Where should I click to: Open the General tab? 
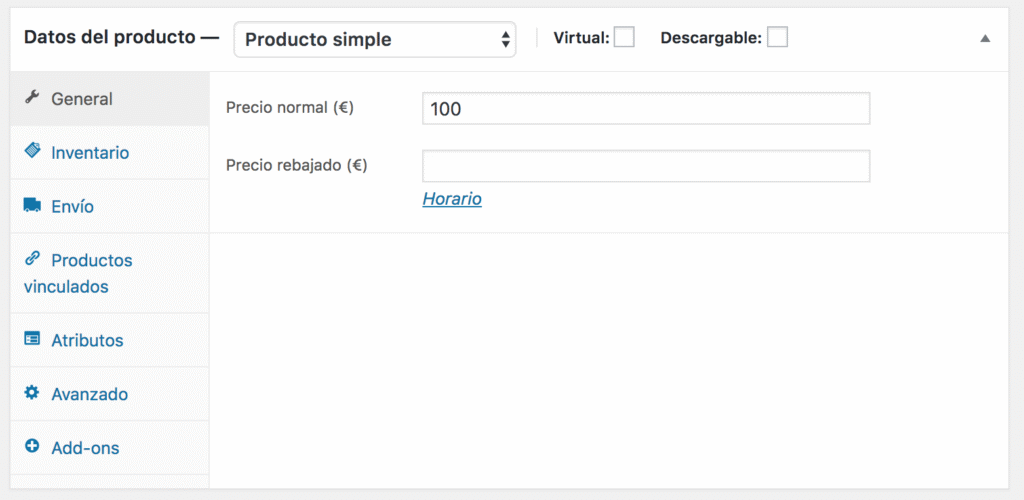coord(110,99)
